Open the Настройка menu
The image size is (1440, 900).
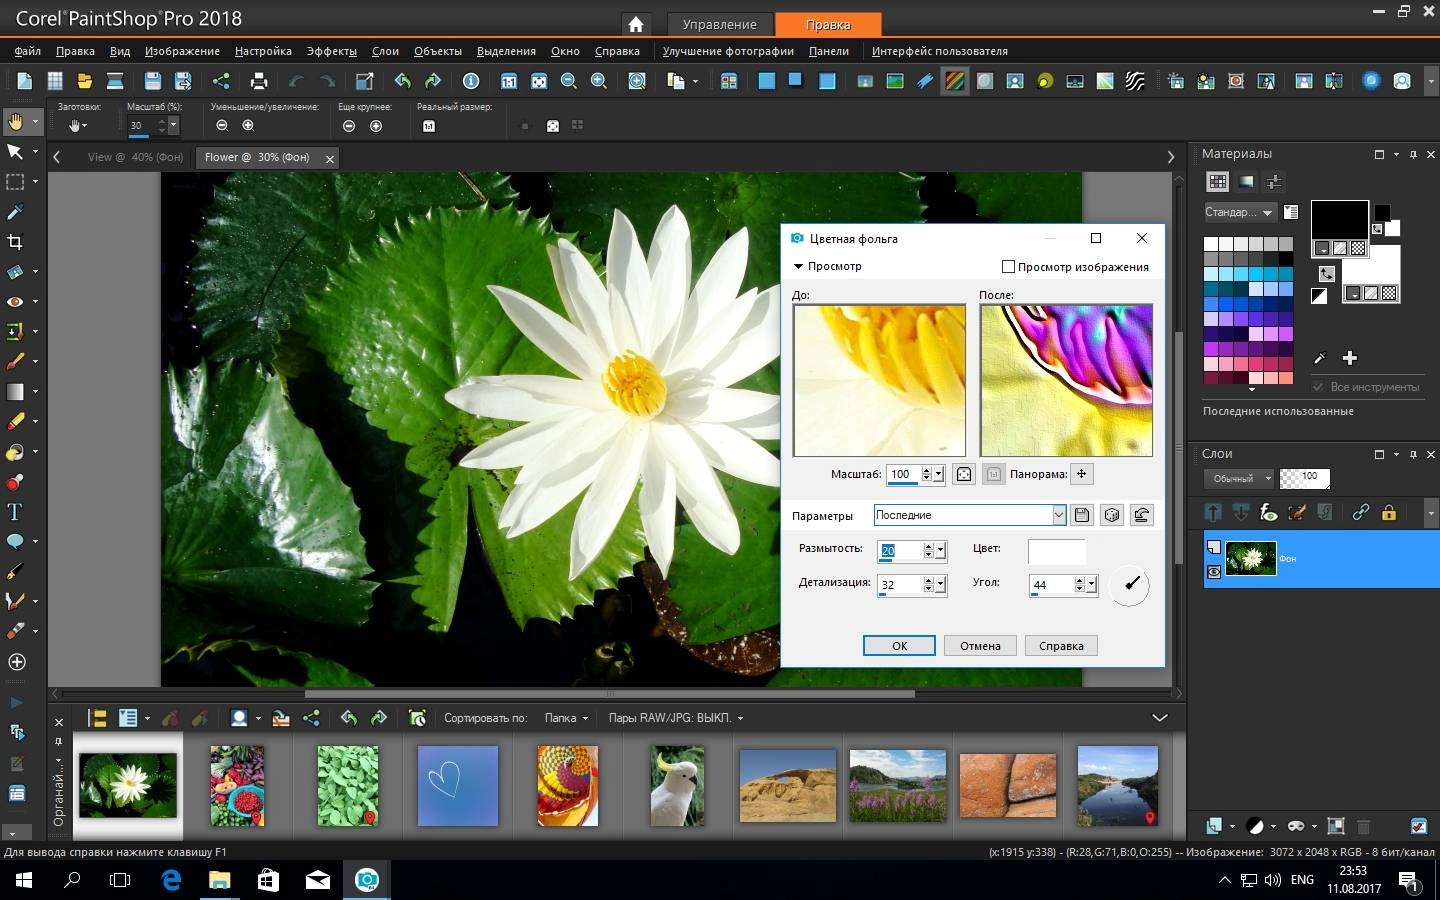pos(263,51)
